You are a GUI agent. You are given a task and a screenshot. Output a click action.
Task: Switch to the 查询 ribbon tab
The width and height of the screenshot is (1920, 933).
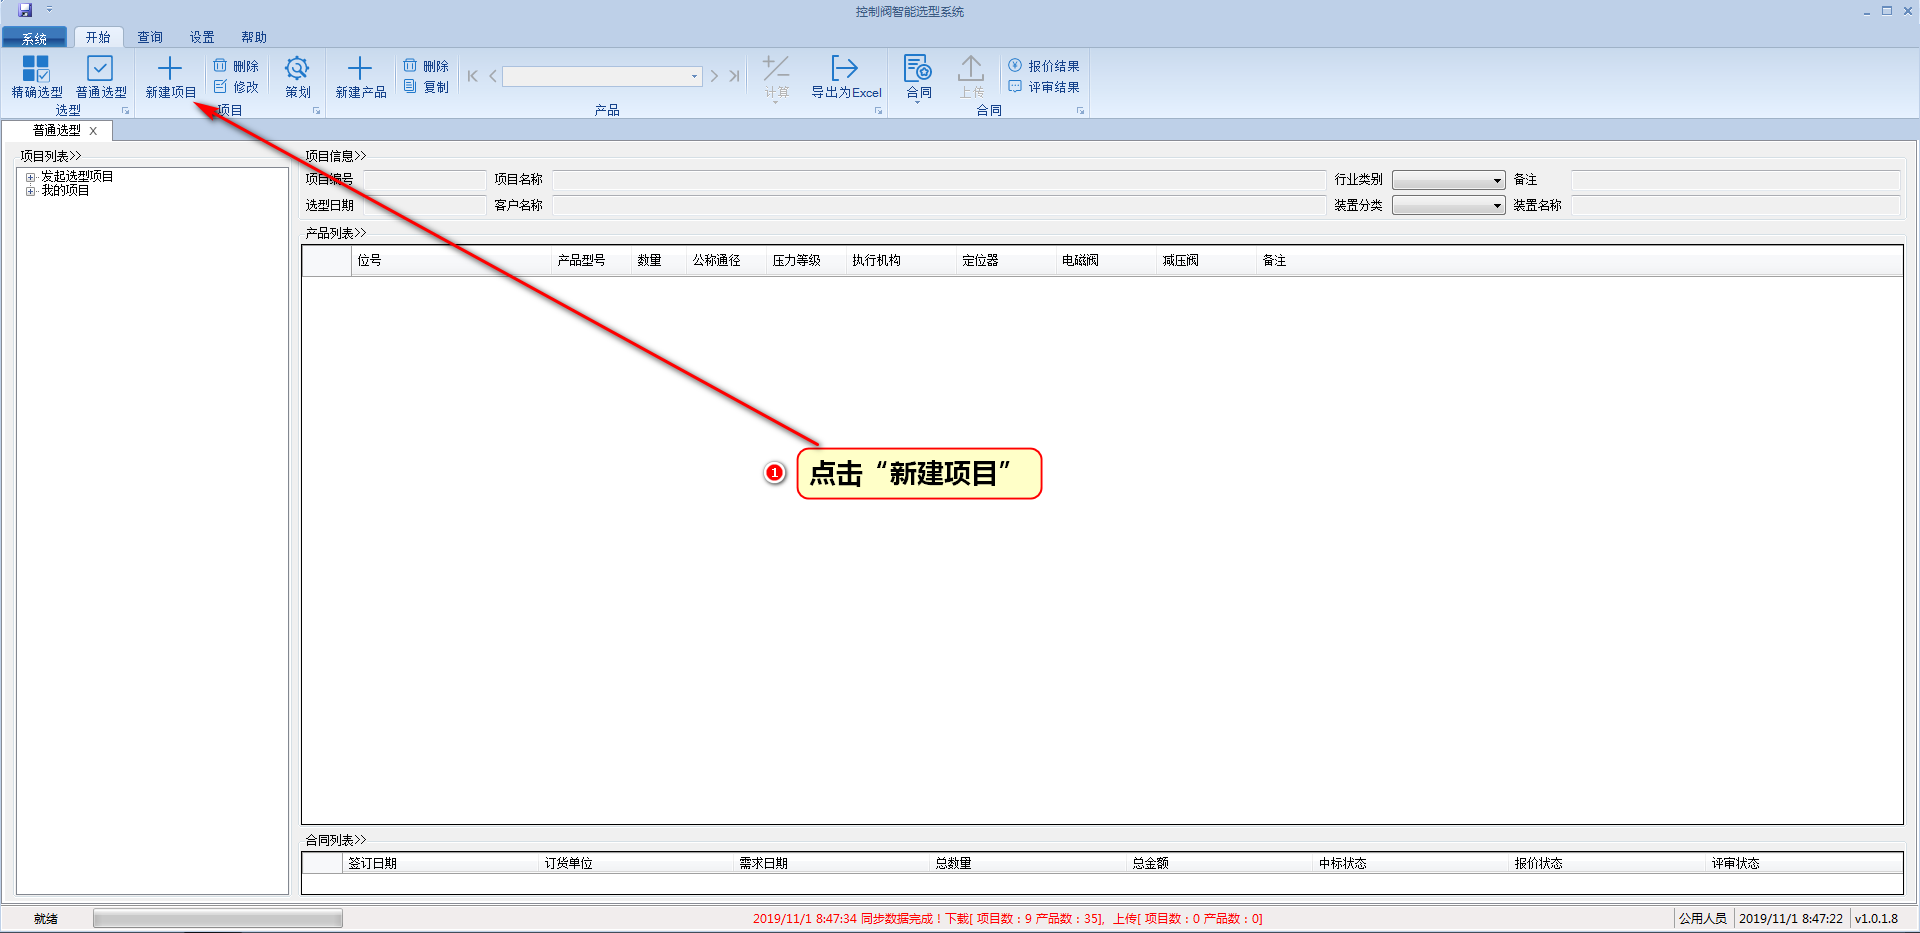[x=150, y=37]
